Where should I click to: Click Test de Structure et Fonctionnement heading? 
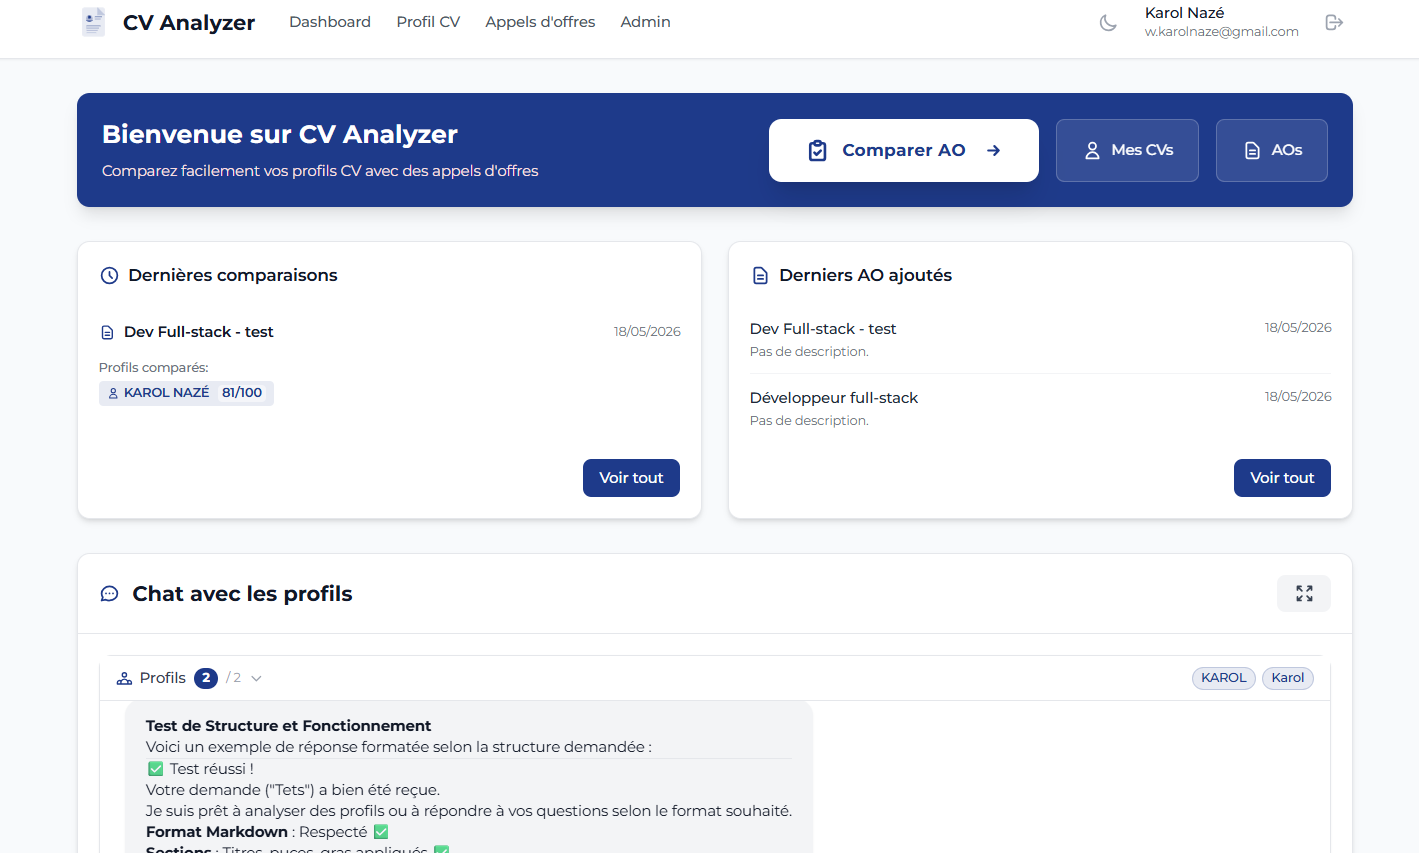(288, 726)
